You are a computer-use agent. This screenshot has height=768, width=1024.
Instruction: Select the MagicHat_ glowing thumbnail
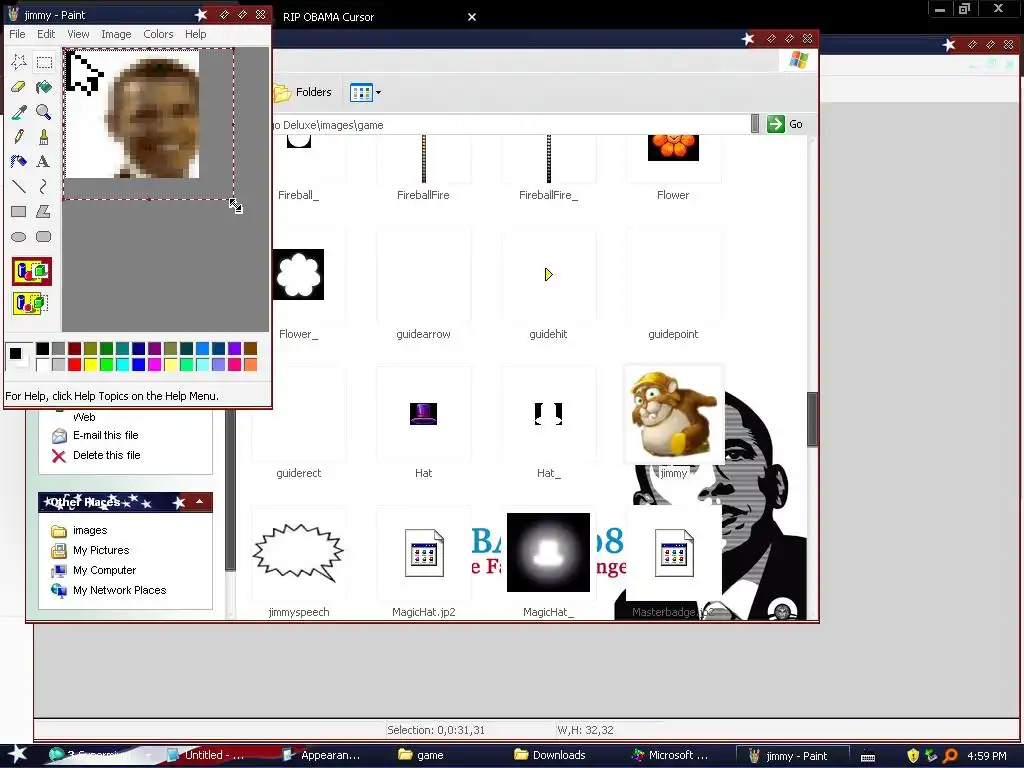click(549, 552)
